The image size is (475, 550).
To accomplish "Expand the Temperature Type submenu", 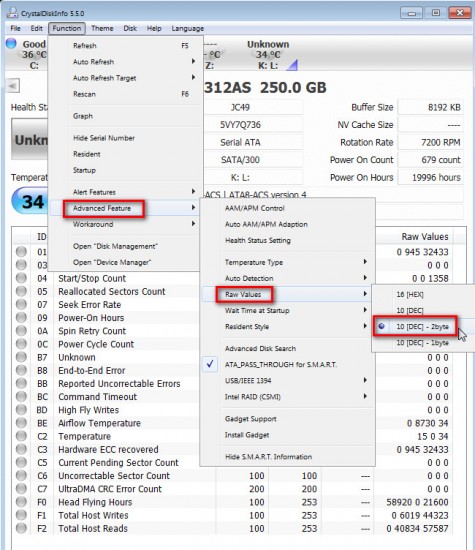I will (x=288, y=262).
